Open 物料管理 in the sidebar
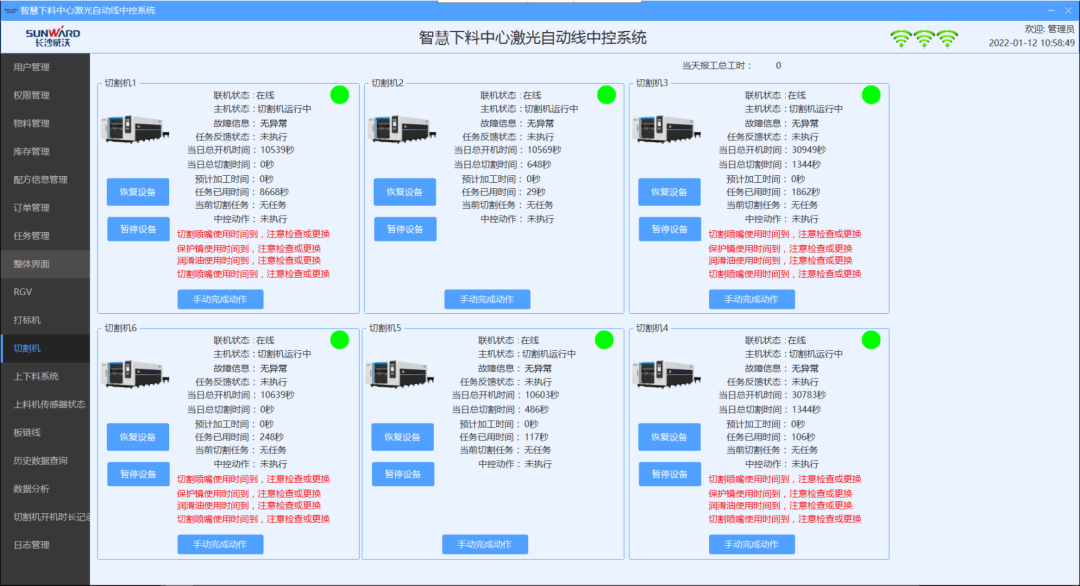Screen dimensions: 1080x586 (45, 123)
